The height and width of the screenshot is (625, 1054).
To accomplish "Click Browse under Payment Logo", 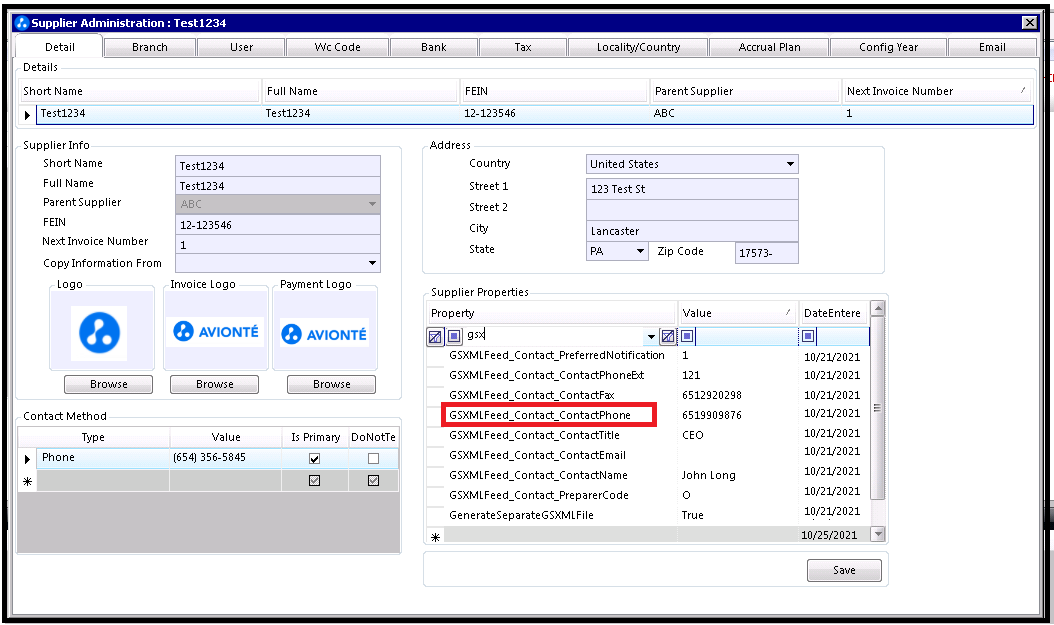I will pos(331,384).
